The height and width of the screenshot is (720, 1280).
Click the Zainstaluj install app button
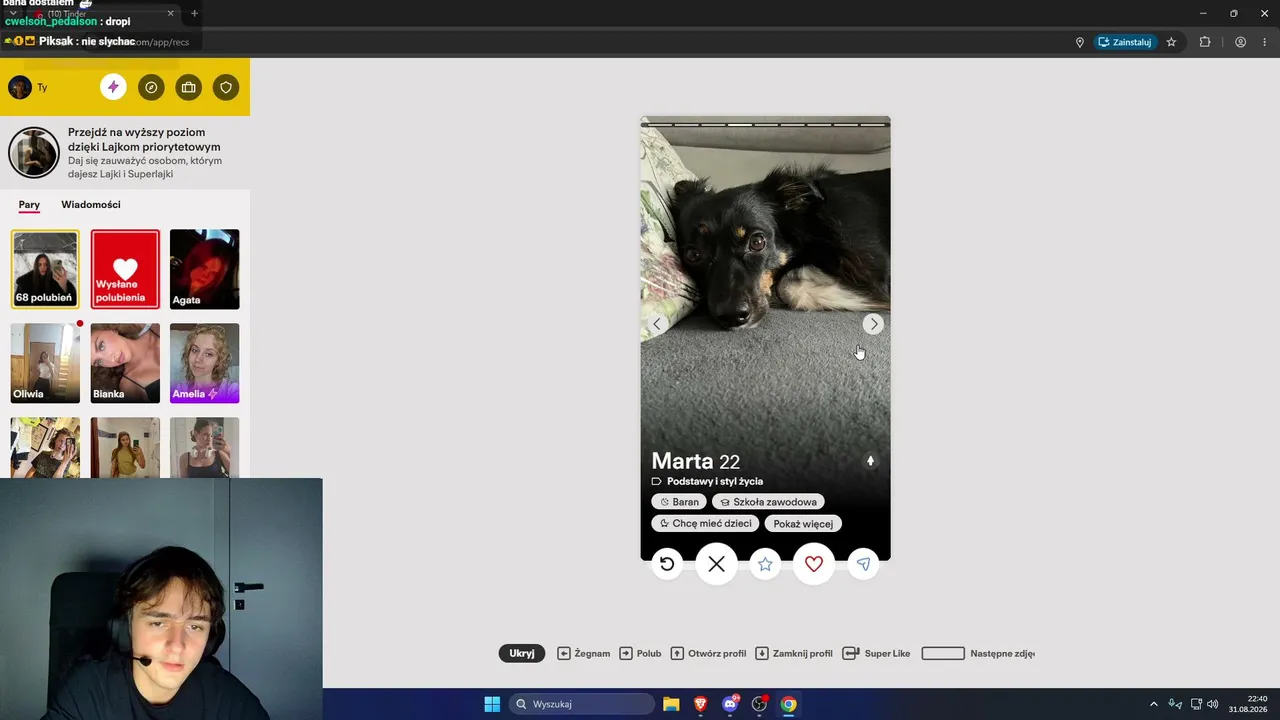click(x=1125, y=42)
